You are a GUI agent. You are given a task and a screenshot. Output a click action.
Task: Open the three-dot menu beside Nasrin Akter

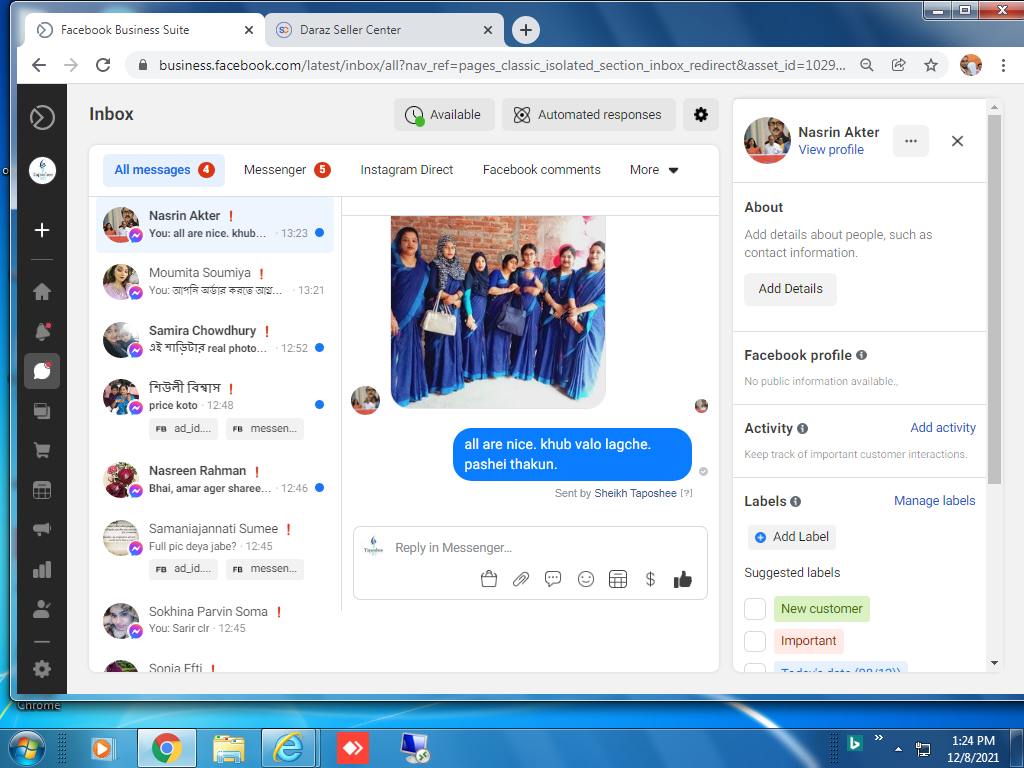(910, 141)
